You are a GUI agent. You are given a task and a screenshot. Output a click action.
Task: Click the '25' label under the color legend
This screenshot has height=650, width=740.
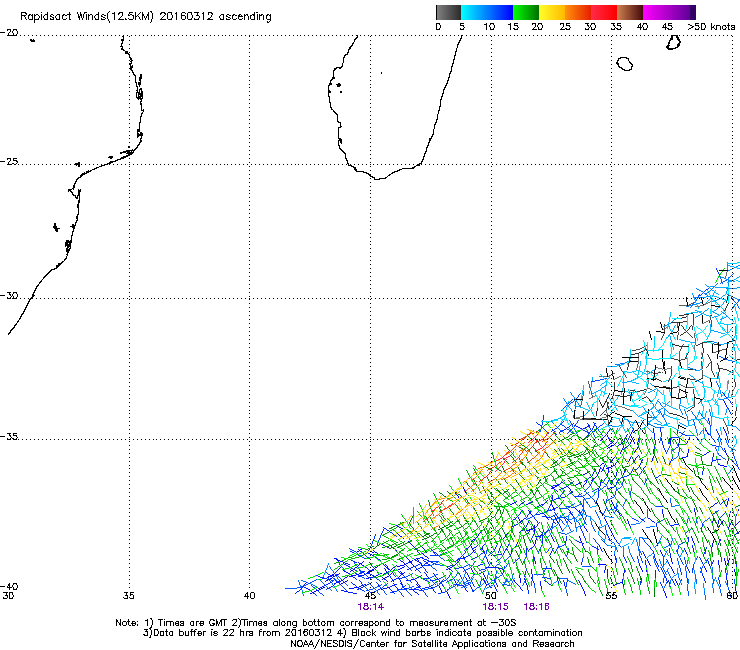(565, 27)
